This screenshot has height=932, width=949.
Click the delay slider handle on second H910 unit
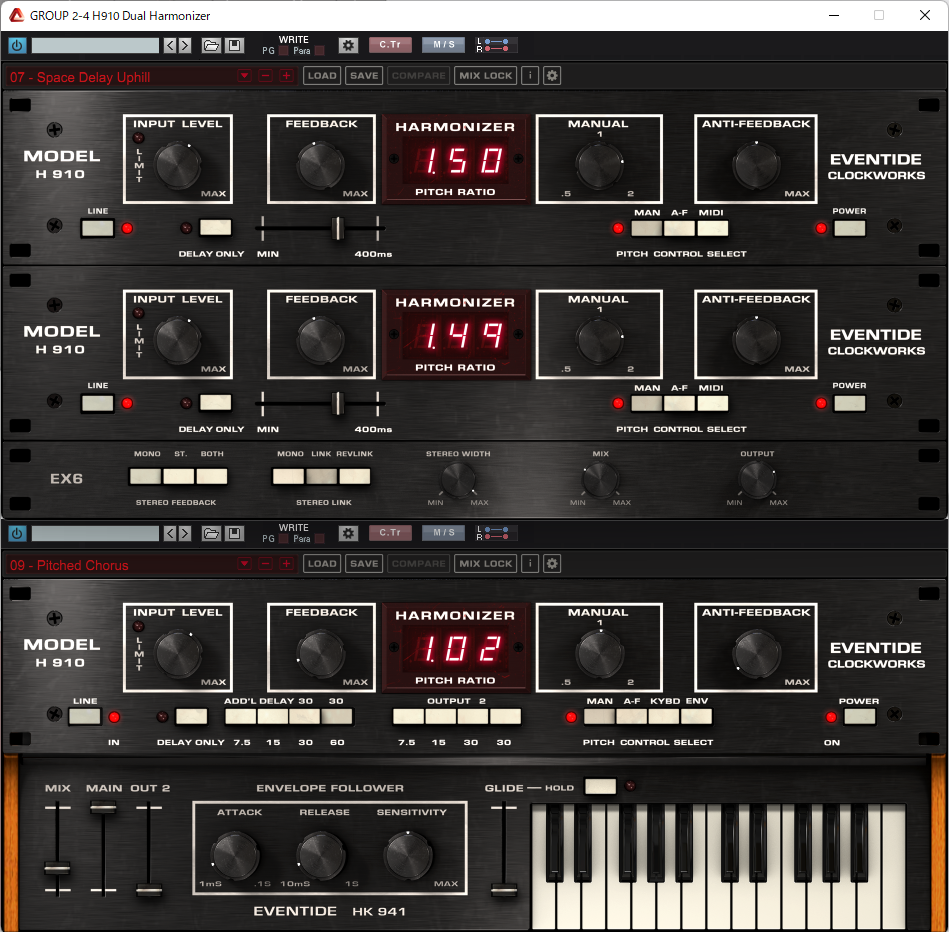pyautogui.click(x=338, y=404)
